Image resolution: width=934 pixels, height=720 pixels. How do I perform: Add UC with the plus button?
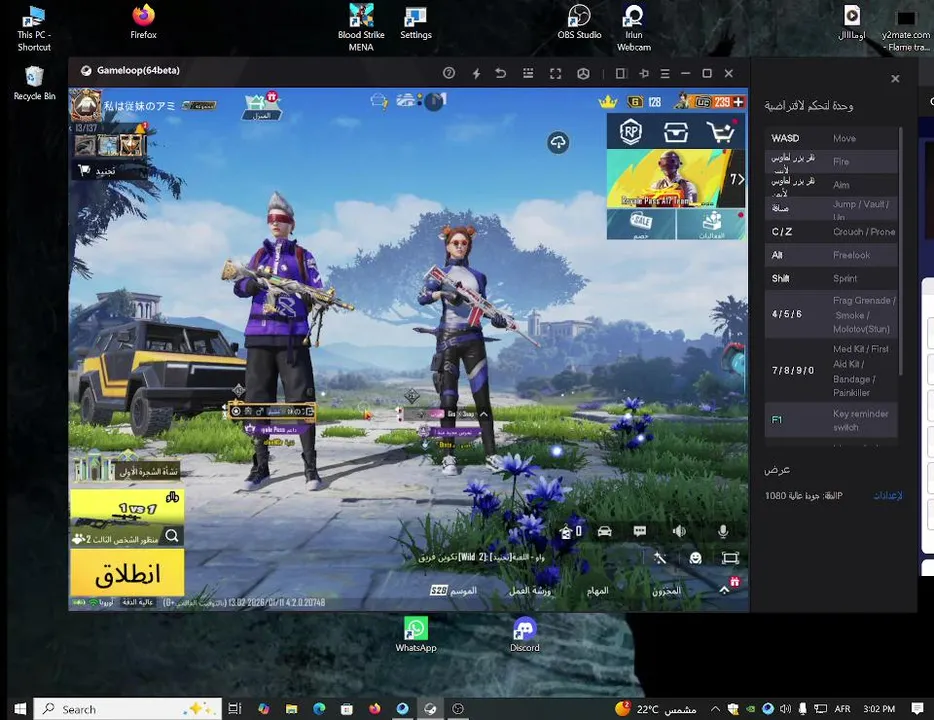click(x=739, y=102)
